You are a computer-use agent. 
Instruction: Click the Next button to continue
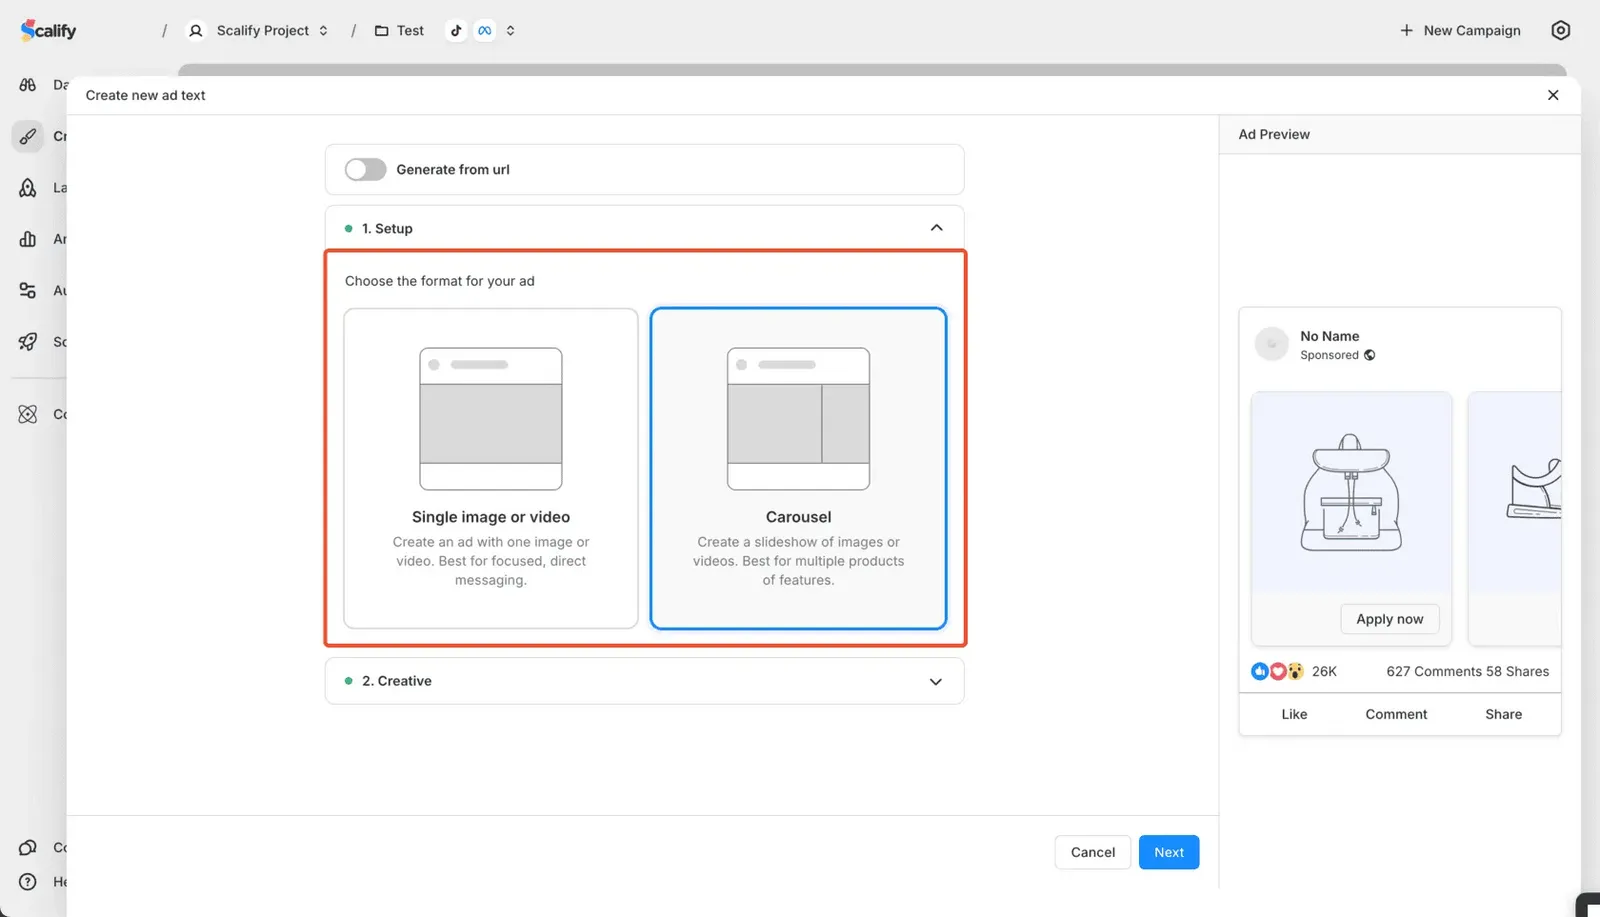pyautogui.click(x=1168, y=851)
